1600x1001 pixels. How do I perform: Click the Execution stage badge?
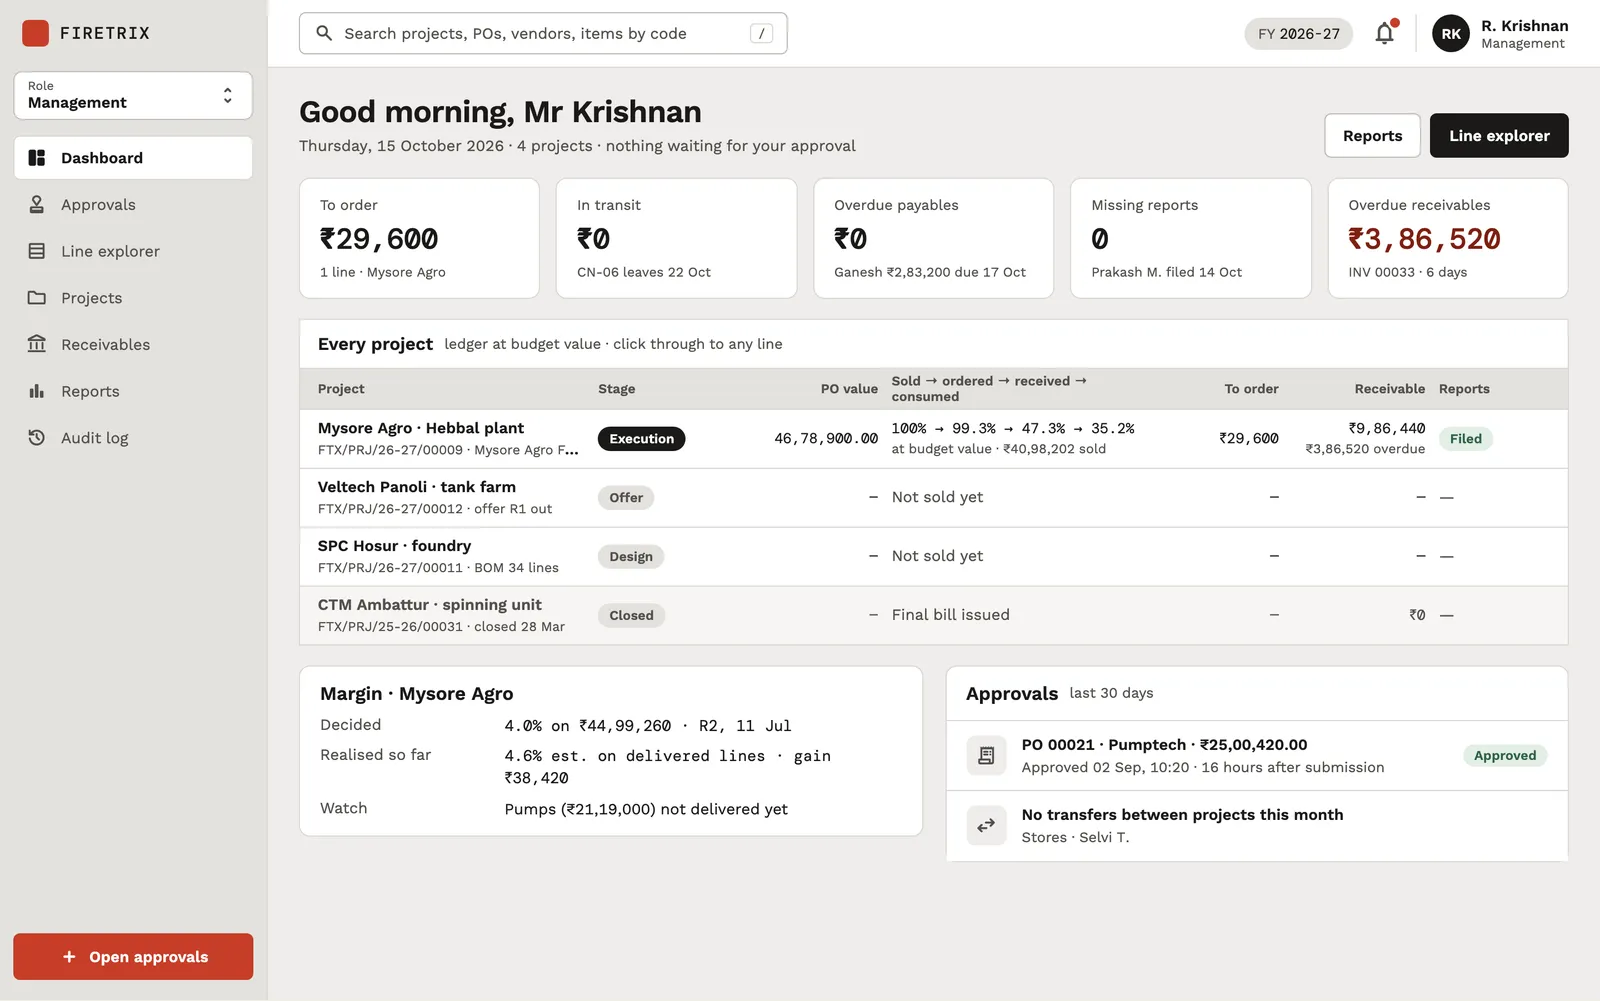pyautogui.click(x=641, y=439)
